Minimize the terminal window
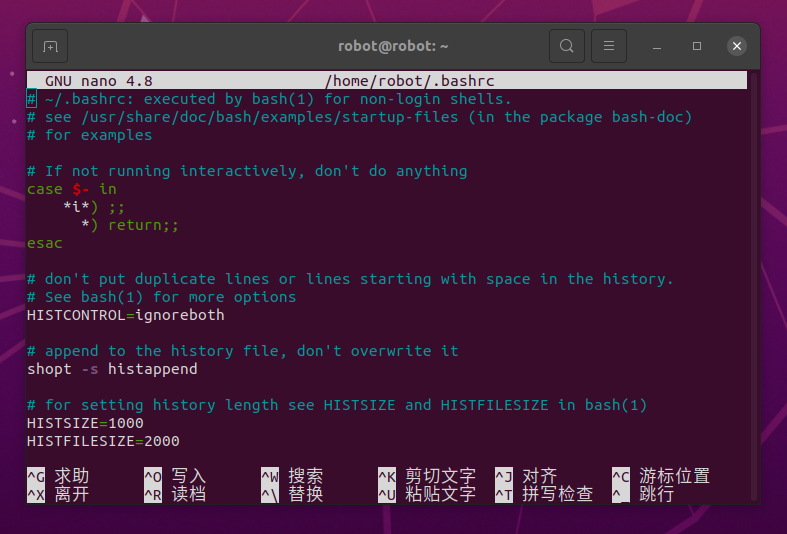 pos(657,46)
